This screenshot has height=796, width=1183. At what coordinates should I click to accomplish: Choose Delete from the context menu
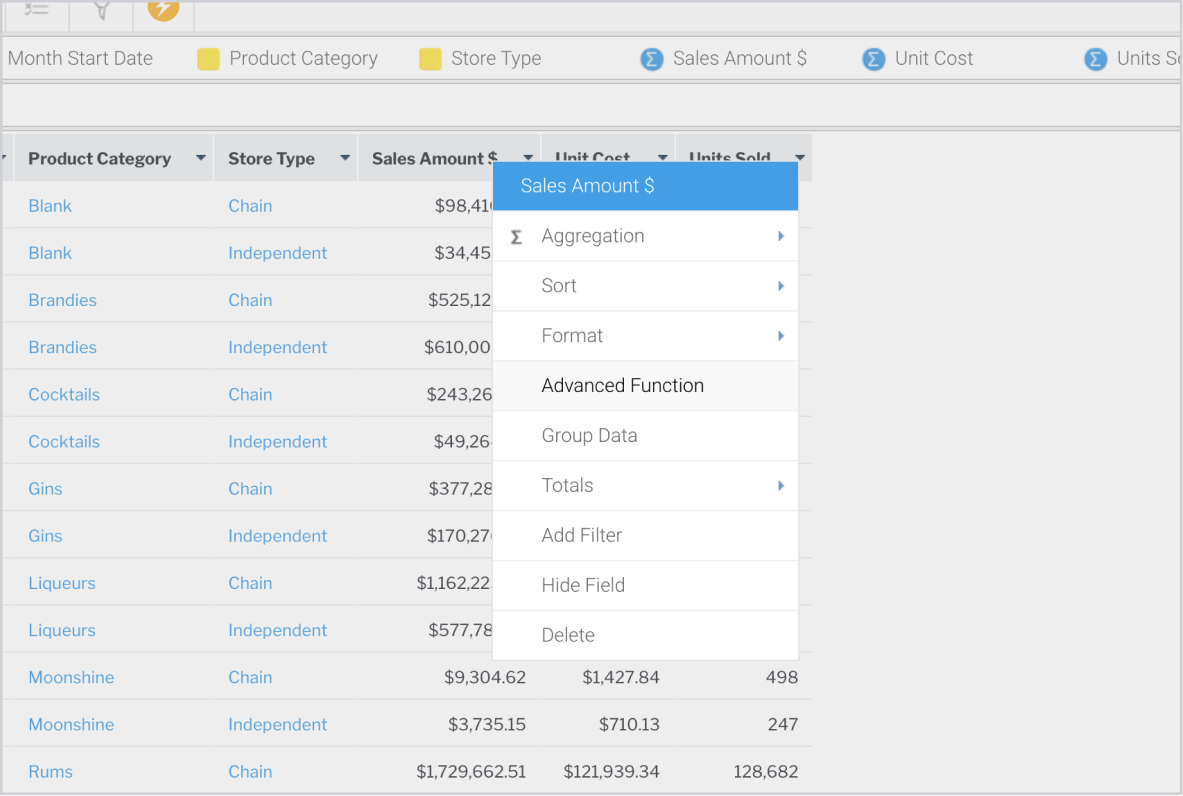pyautogui.click(x=568, y=636)
